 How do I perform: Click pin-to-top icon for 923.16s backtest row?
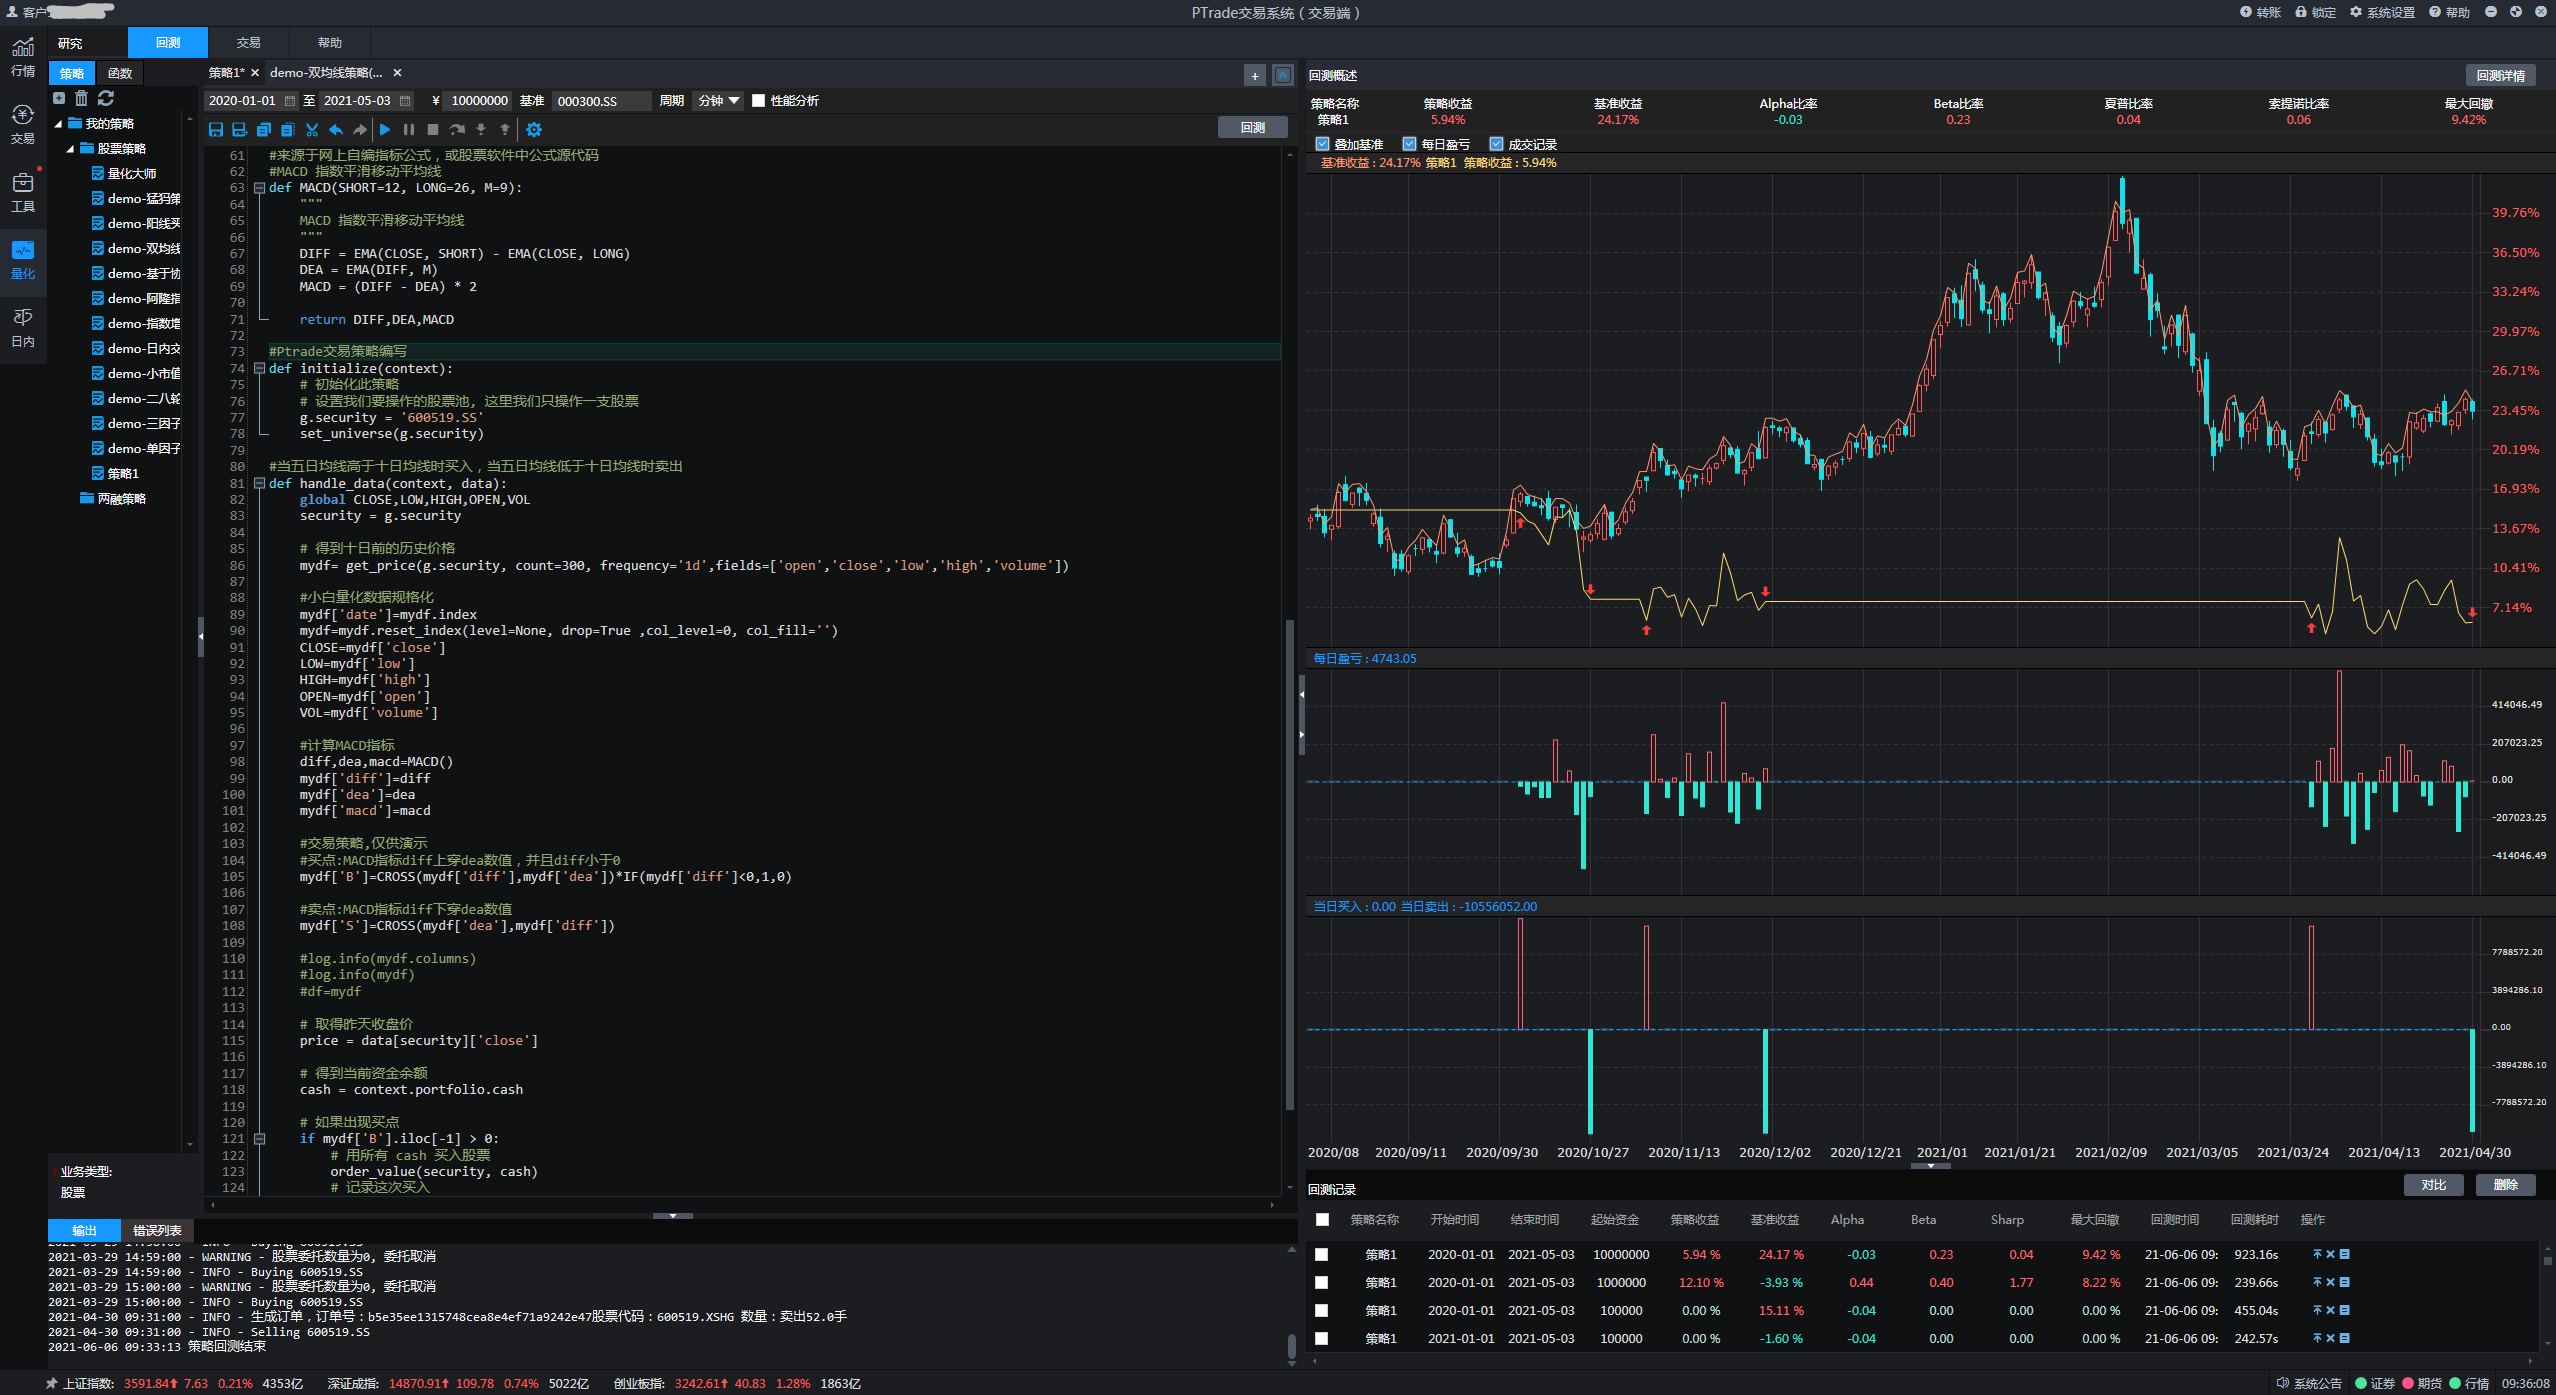coord(2317,1254)
